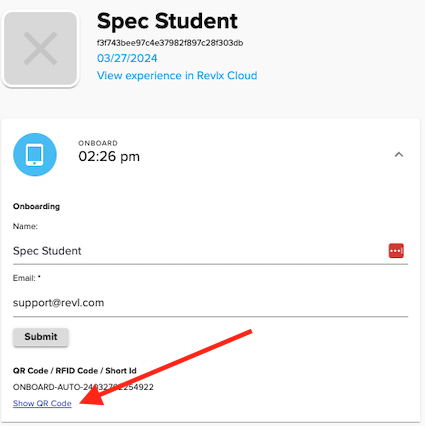Click the Spec Student page heading
The height and width of the screenshot is (426, 425).
coord(167,22)
